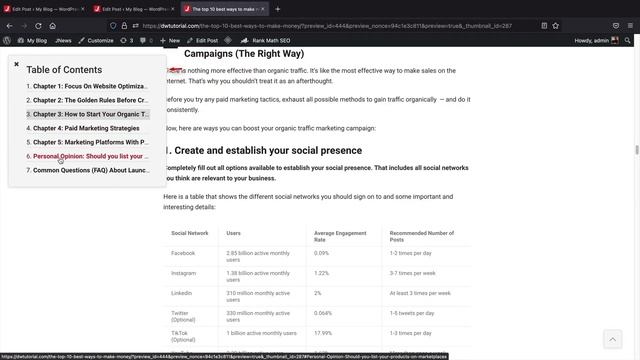Switch to the second Edit Post tab

133,9
